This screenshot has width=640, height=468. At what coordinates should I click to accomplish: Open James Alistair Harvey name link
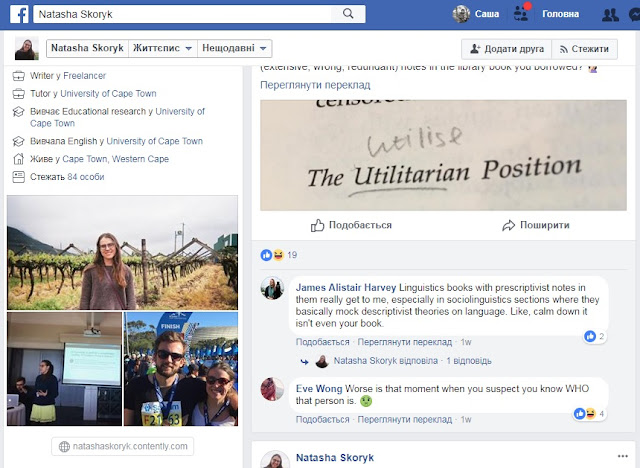click(x=346, y=288)
